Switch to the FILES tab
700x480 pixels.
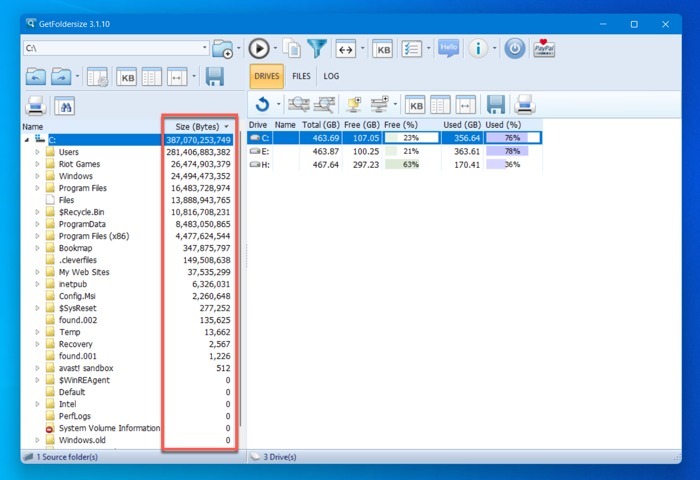[301, 76]
